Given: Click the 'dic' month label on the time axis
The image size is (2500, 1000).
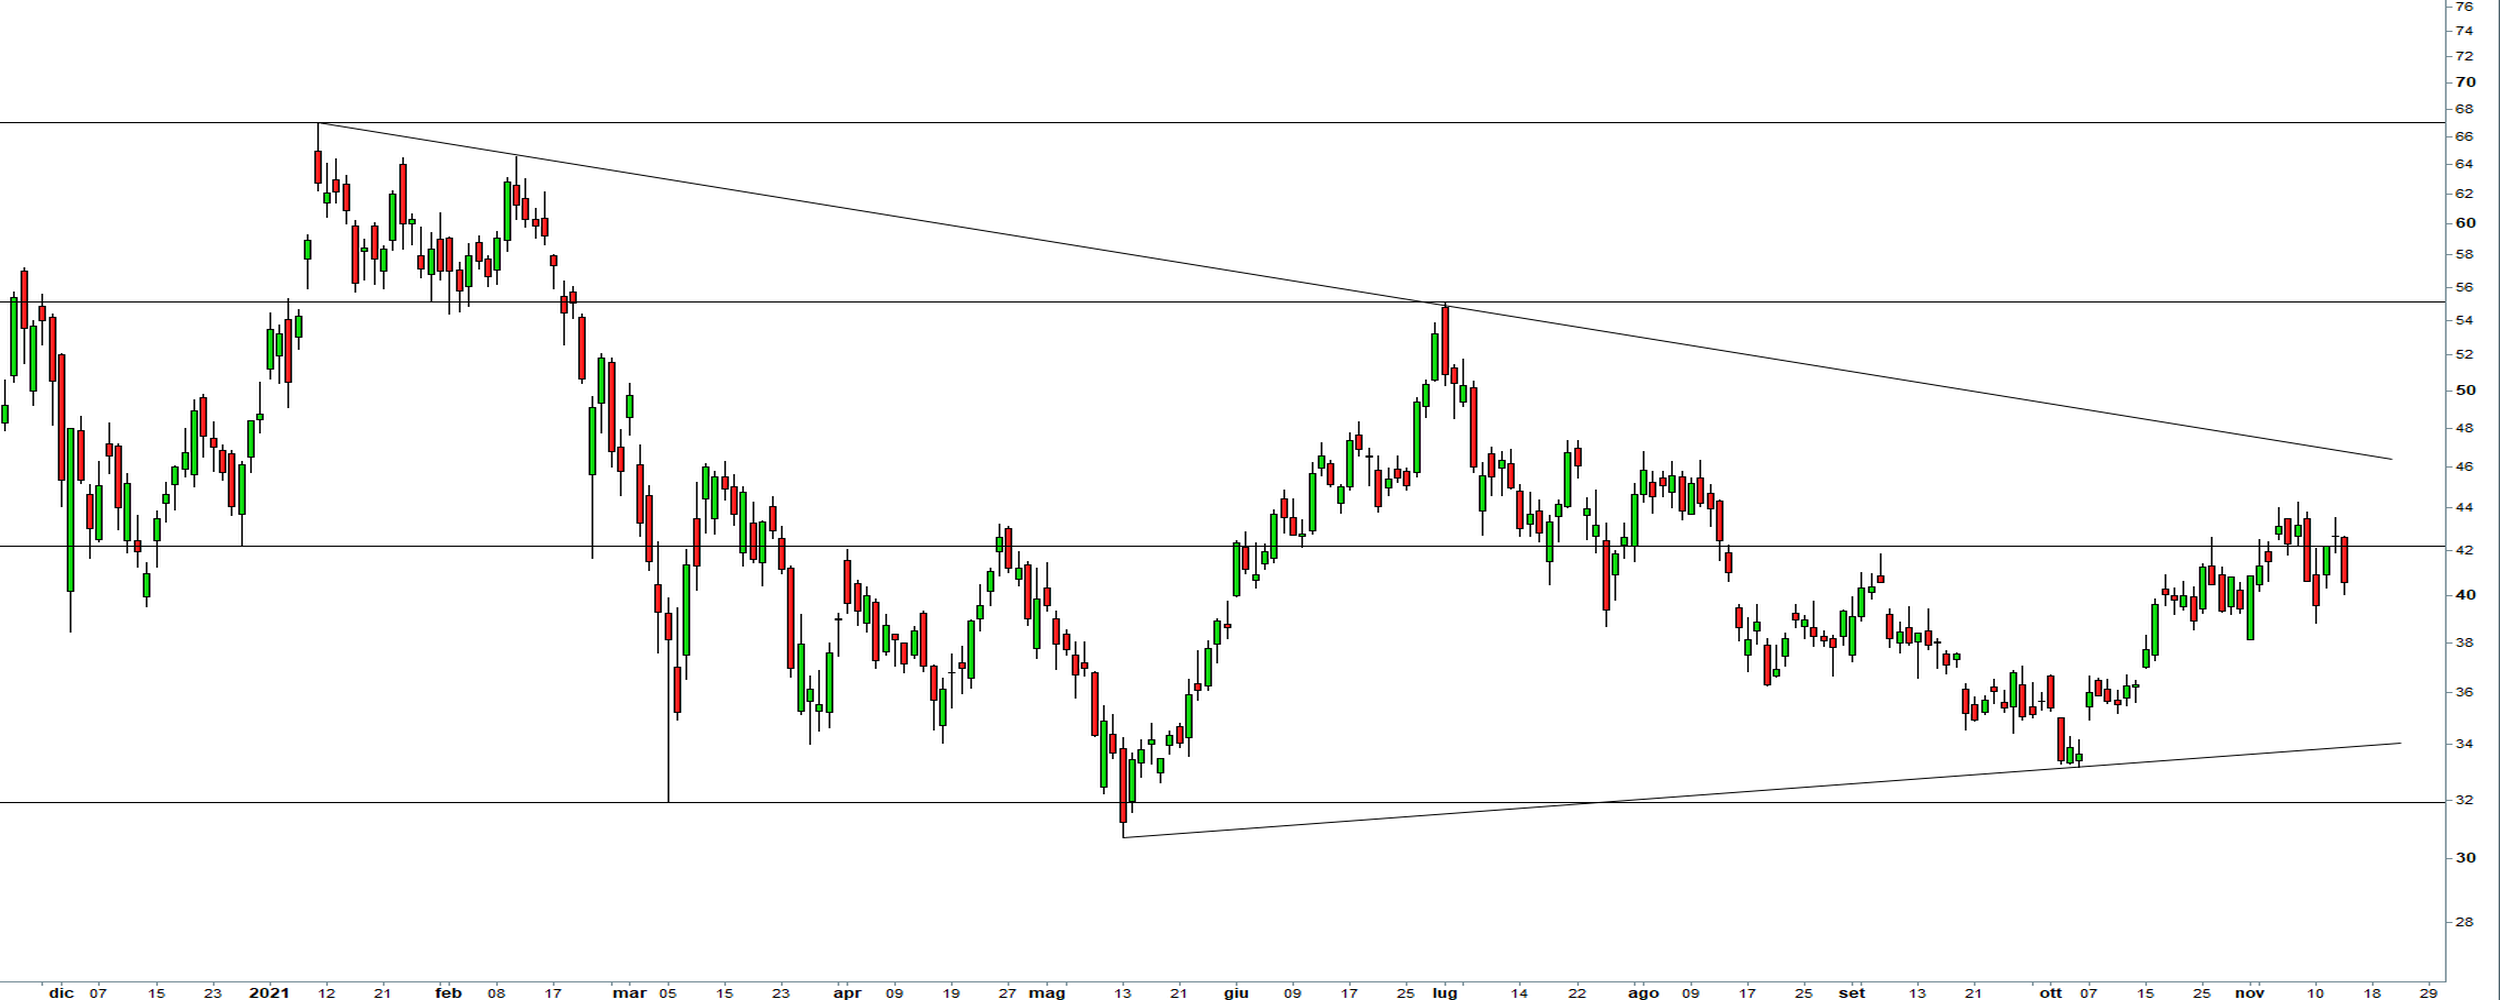Looking at the screenshot, I should click(61, 993).
